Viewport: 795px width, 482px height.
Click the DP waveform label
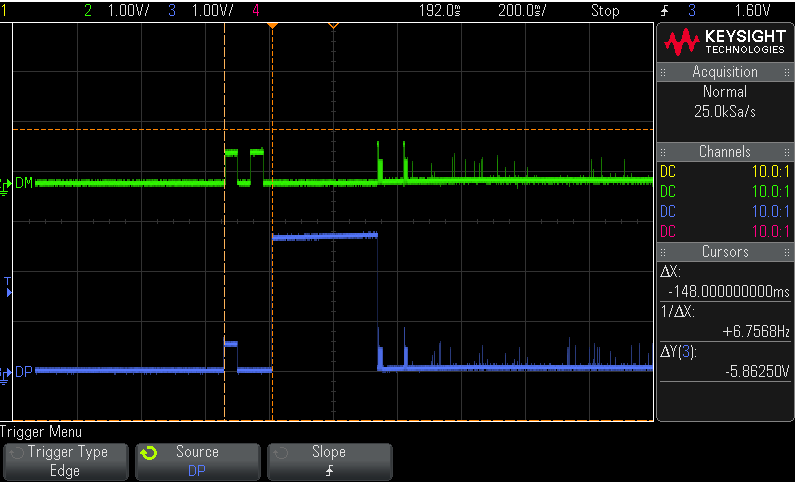pyautogui.click(x=24, y=372)
